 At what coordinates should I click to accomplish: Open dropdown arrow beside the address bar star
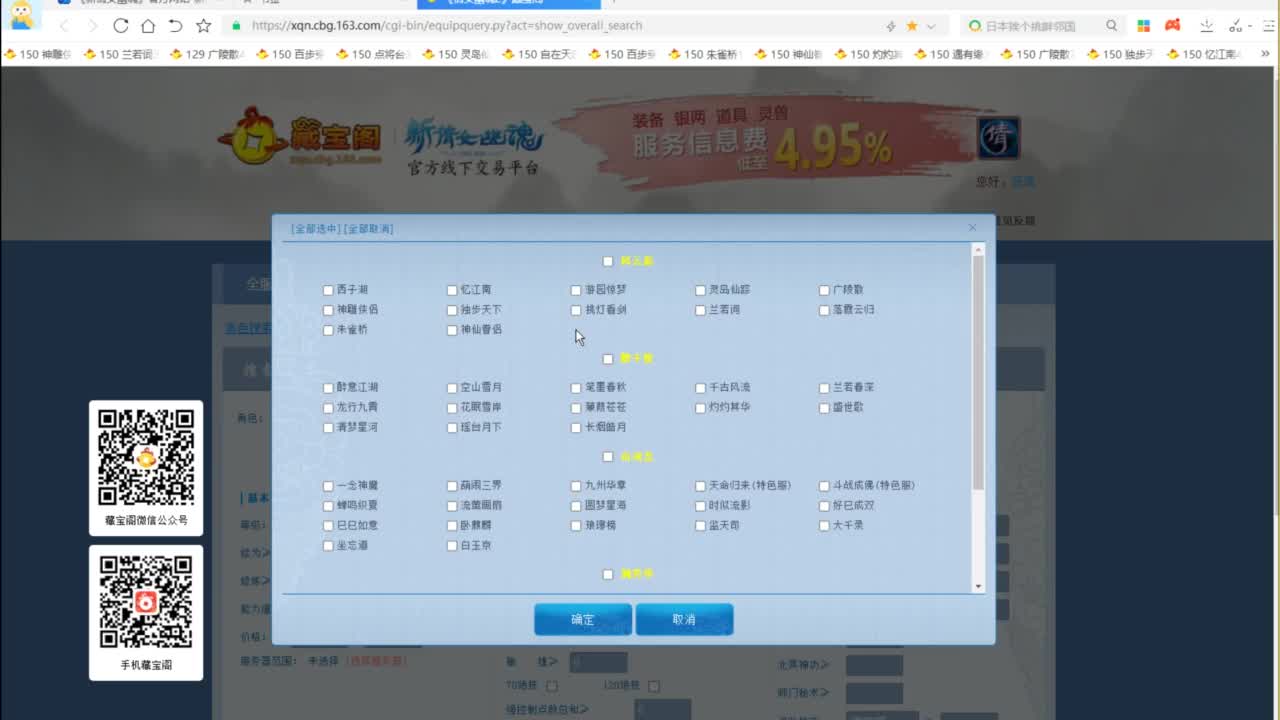(931, 26)
